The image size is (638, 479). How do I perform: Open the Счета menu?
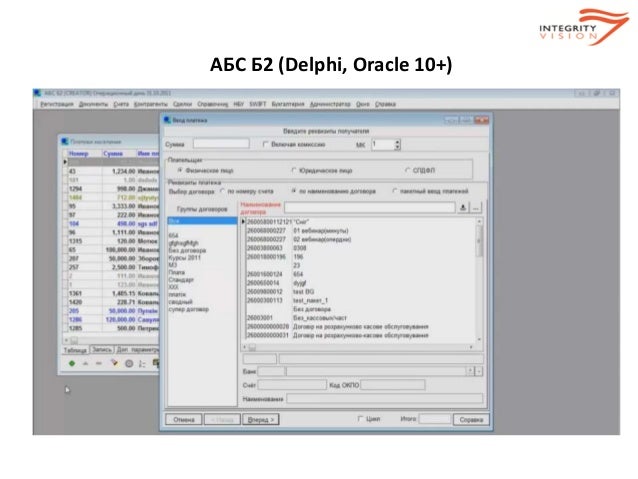121,104
